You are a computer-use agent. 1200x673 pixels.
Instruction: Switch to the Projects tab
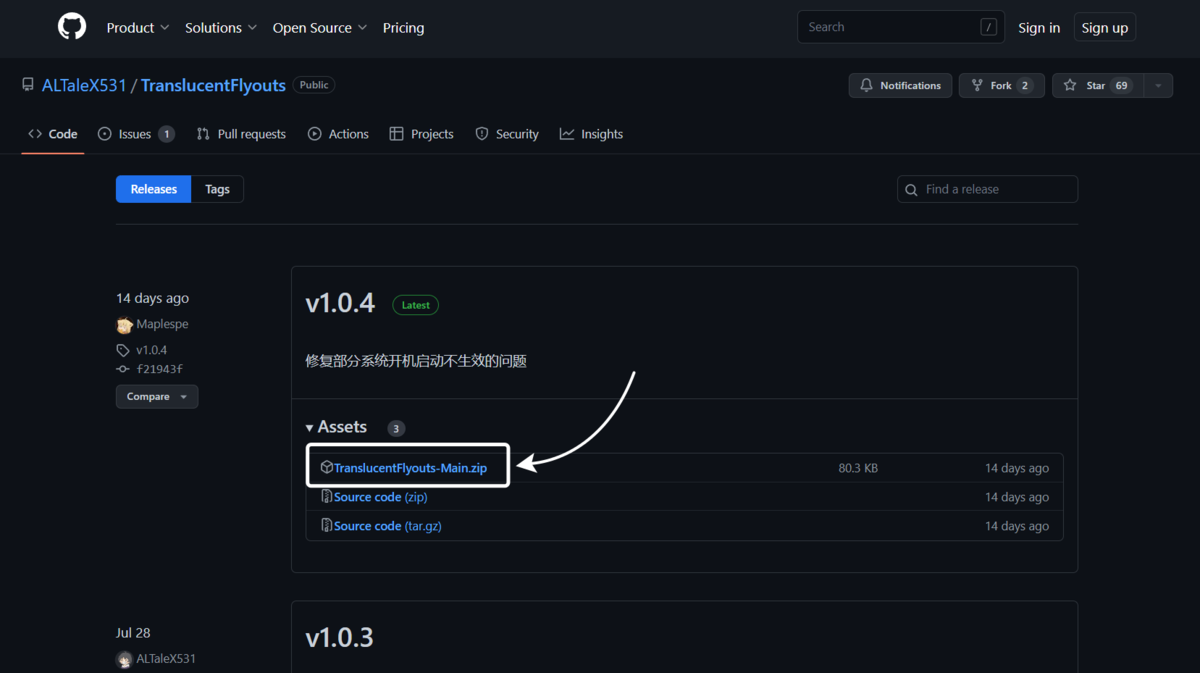421,134
